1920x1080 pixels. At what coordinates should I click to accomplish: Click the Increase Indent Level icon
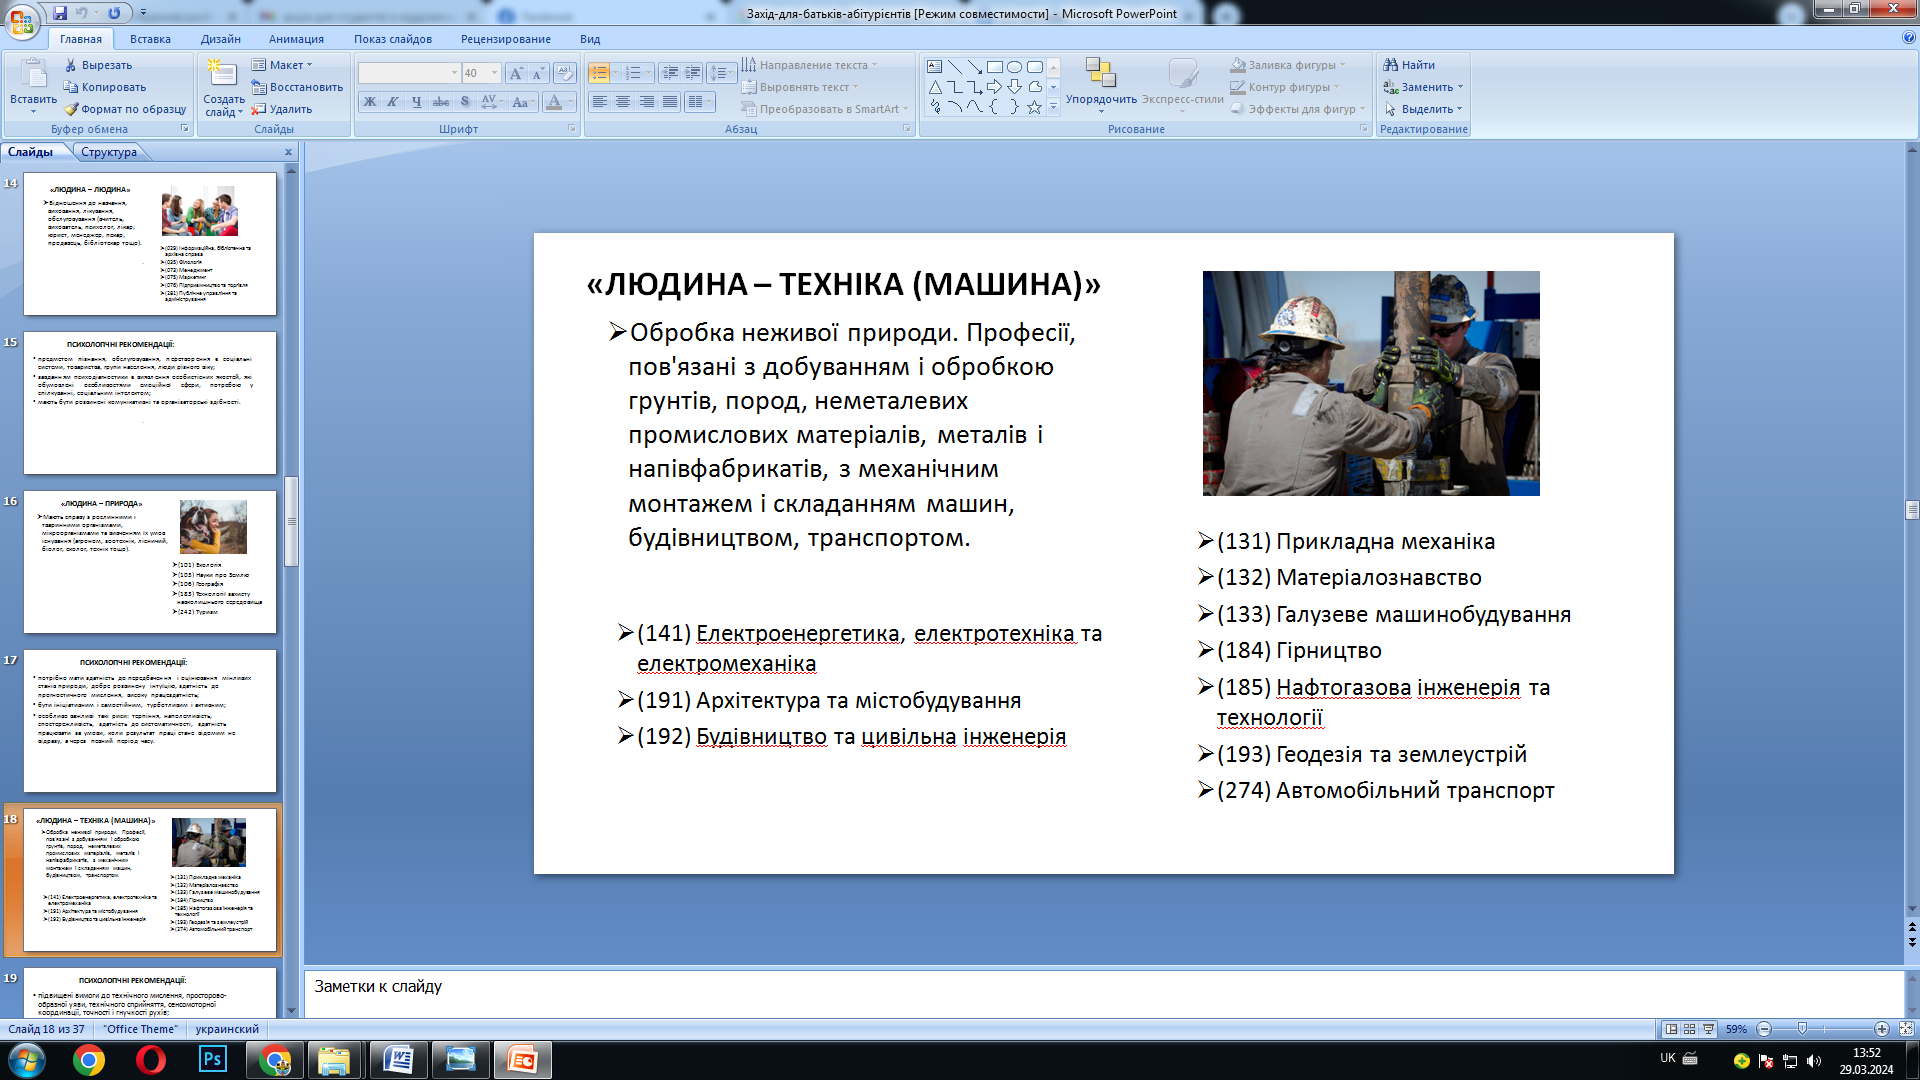(x=693, y=73)
